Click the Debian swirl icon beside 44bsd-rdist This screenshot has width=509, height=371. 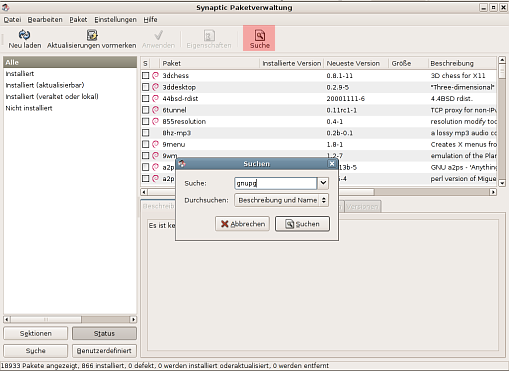pyautogui.click(x=155, y=98)
